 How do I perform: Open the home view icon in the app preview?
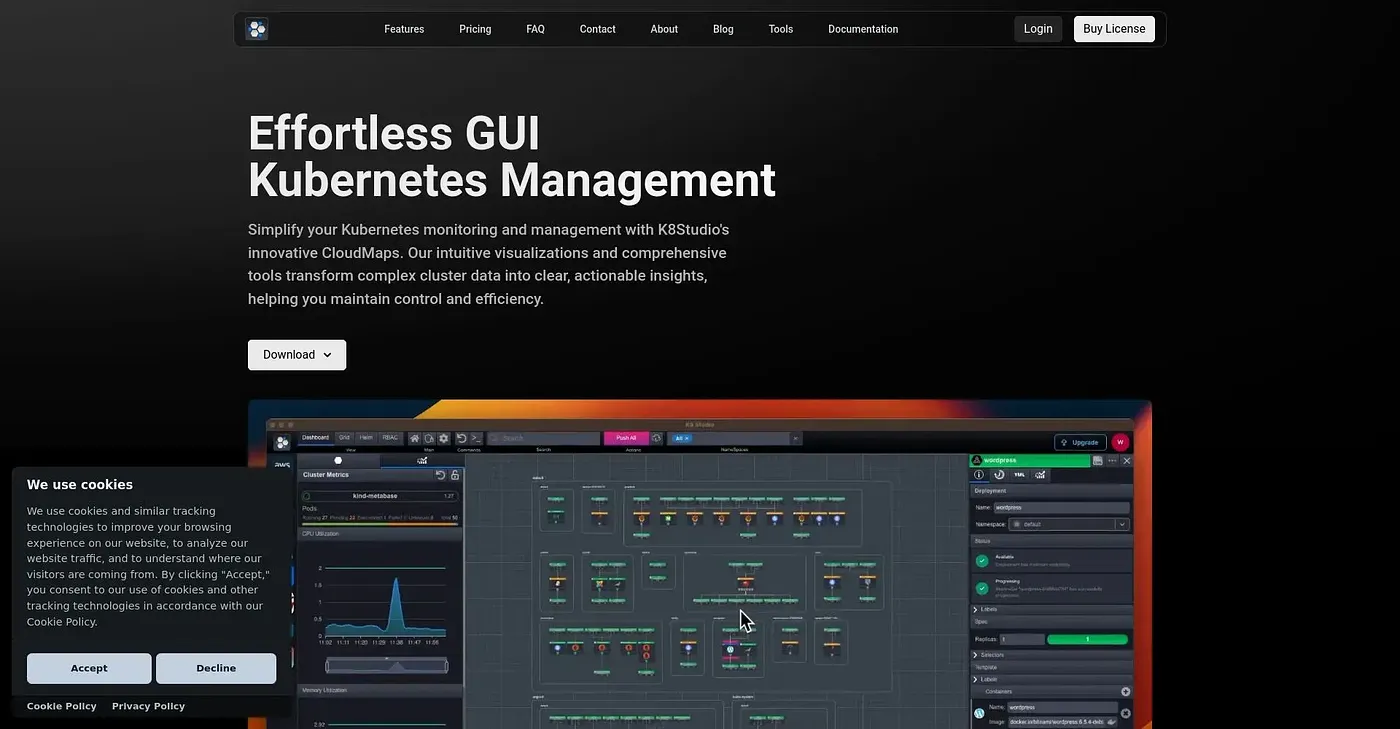(x=414, y=438)
